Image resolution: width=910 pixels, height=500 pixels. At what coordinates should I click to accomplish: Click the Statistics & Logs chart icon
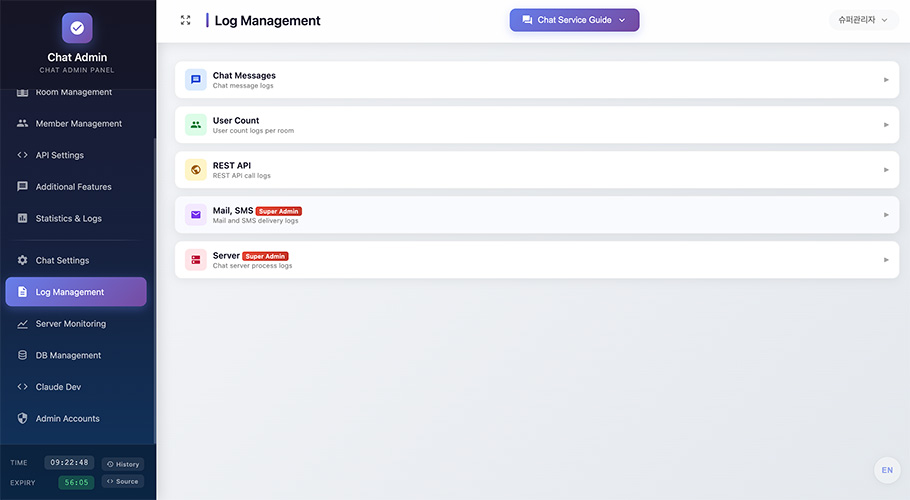point(22,218)
